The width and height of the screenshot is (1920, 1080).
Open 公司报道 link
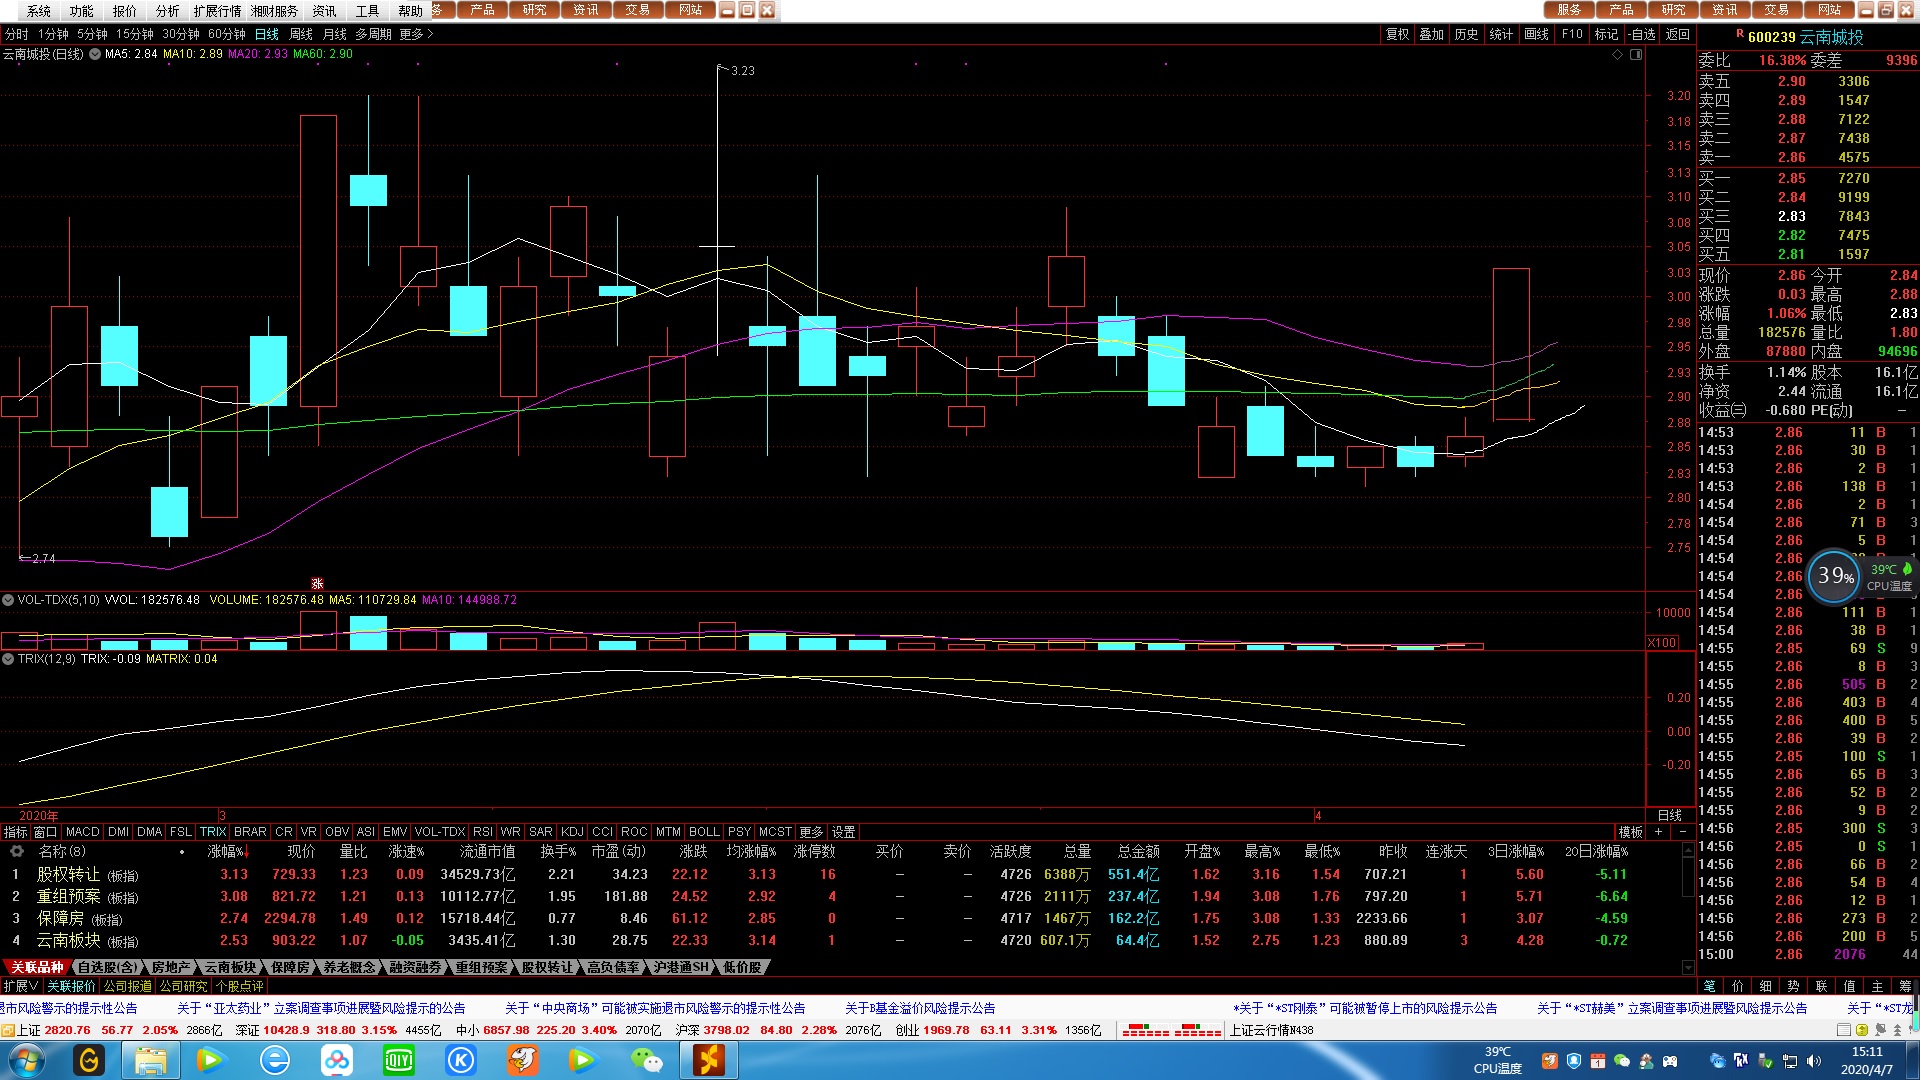pos(128,986)
